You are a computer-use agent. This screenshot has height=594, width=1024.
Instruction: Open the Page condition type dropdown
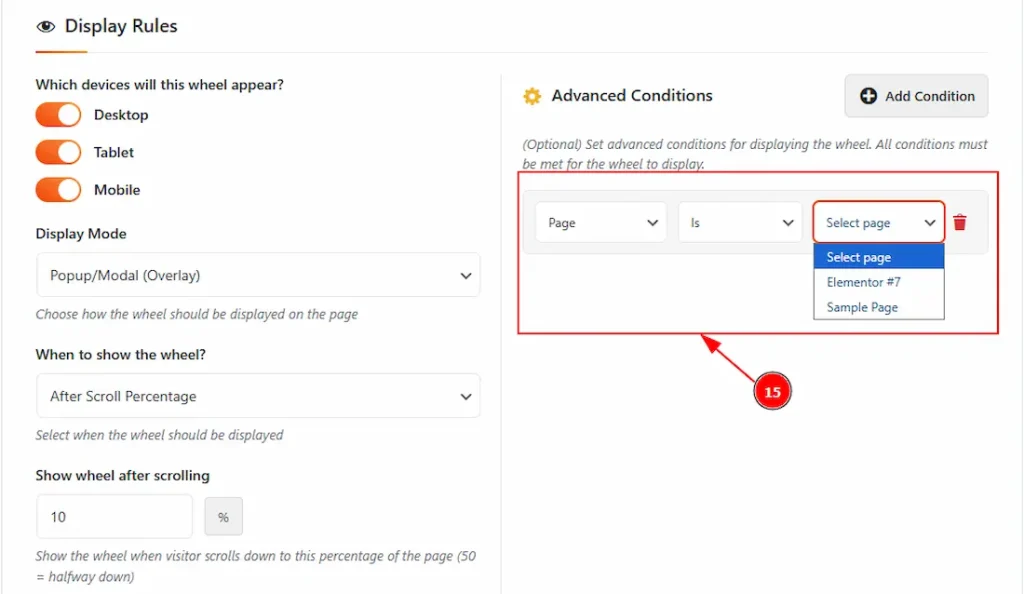(601, 222)
